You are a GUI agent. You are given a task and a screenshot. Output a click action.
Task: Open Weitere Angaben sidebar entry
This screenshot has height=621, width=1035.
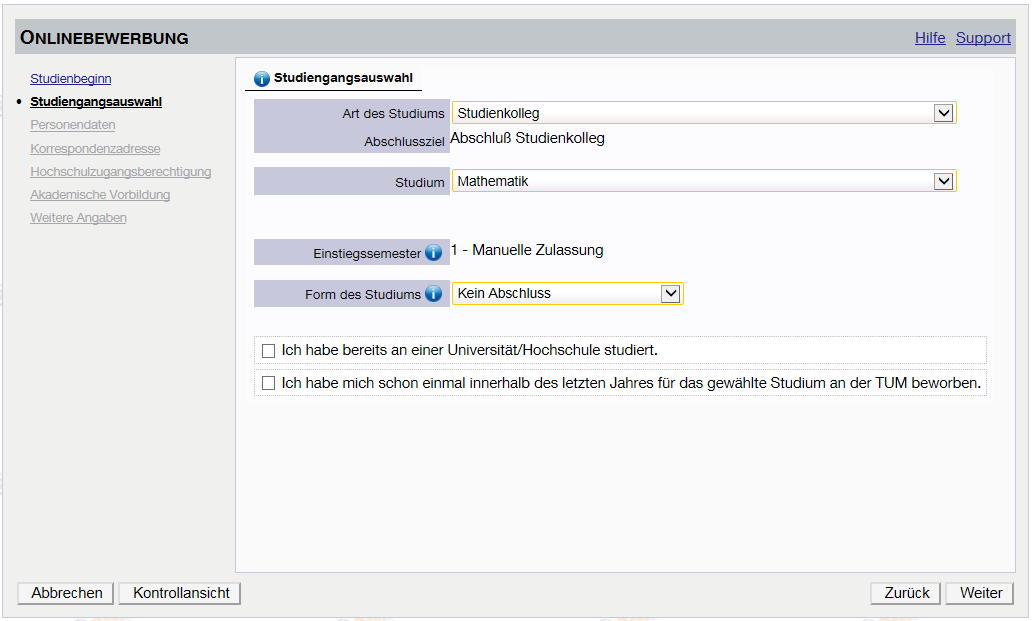78,218
